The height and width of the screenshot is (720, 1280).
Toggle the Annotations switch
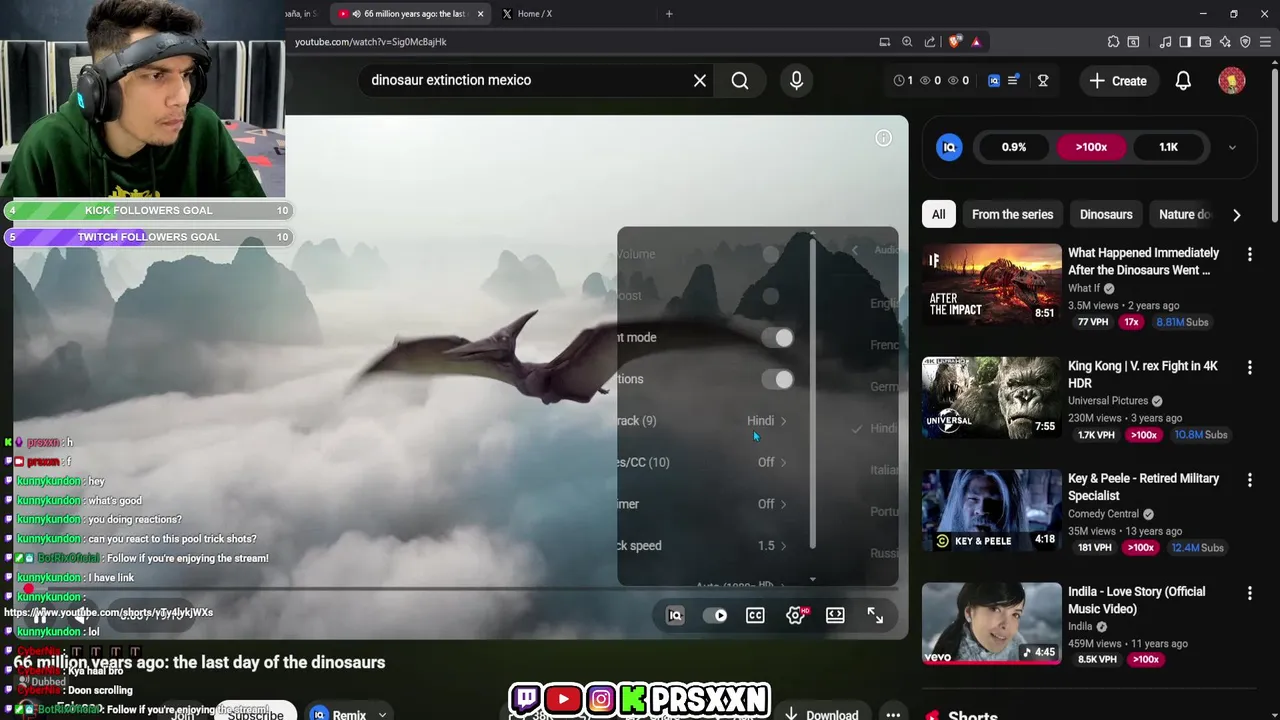tap(777, 379)
